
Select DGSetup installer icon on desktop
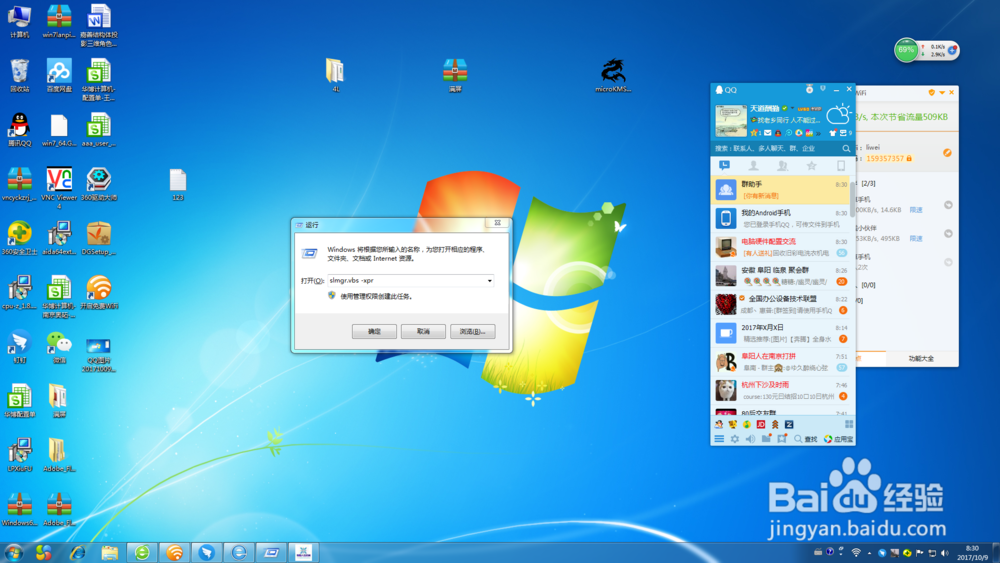(99, 238)
